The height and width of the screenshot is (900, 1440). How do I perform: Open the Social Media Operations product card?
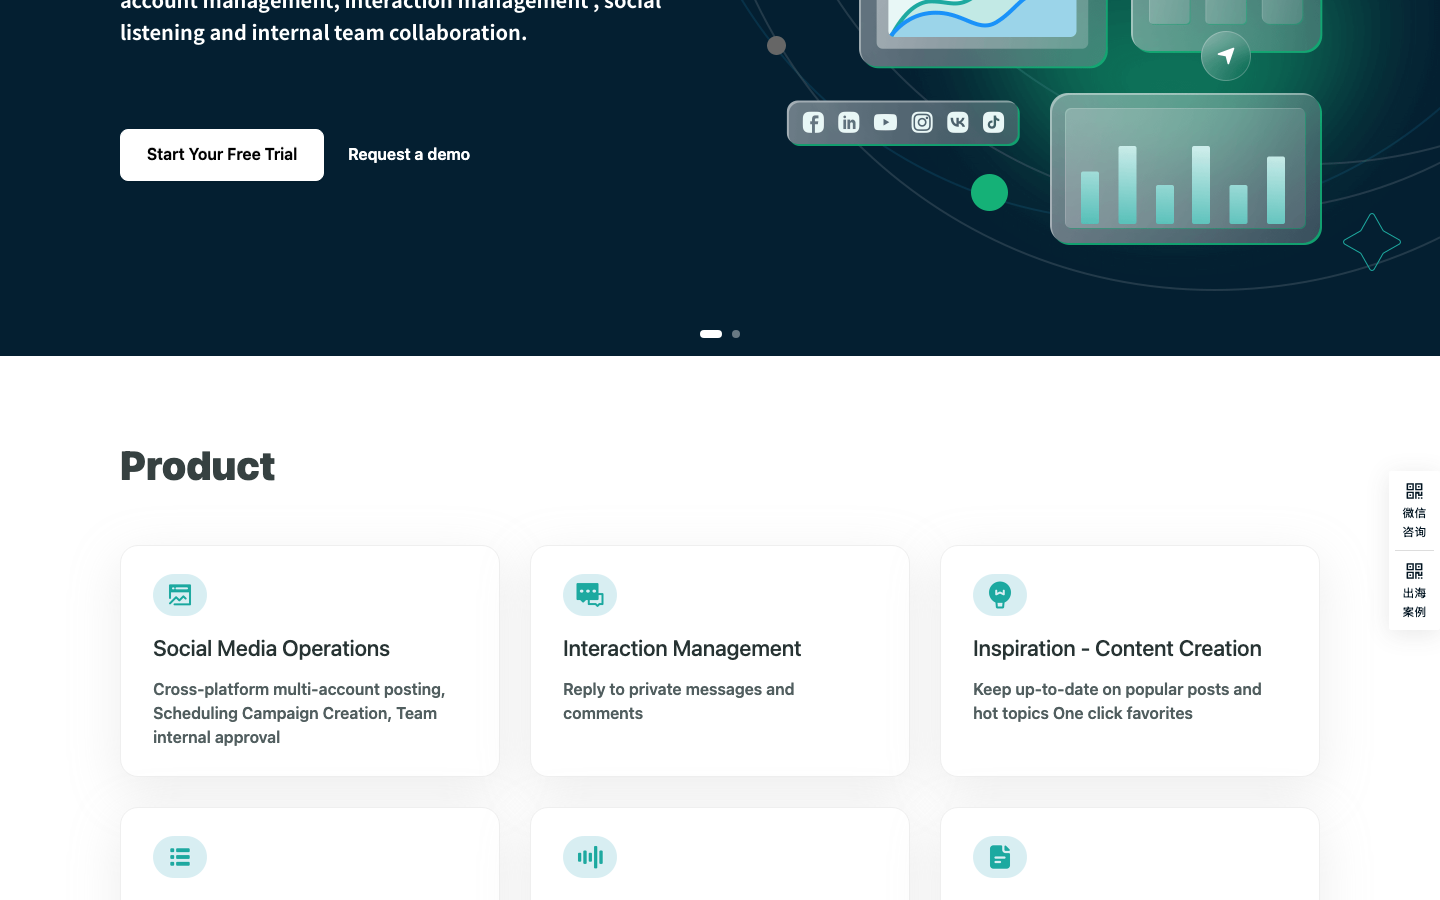coord(310,661)
